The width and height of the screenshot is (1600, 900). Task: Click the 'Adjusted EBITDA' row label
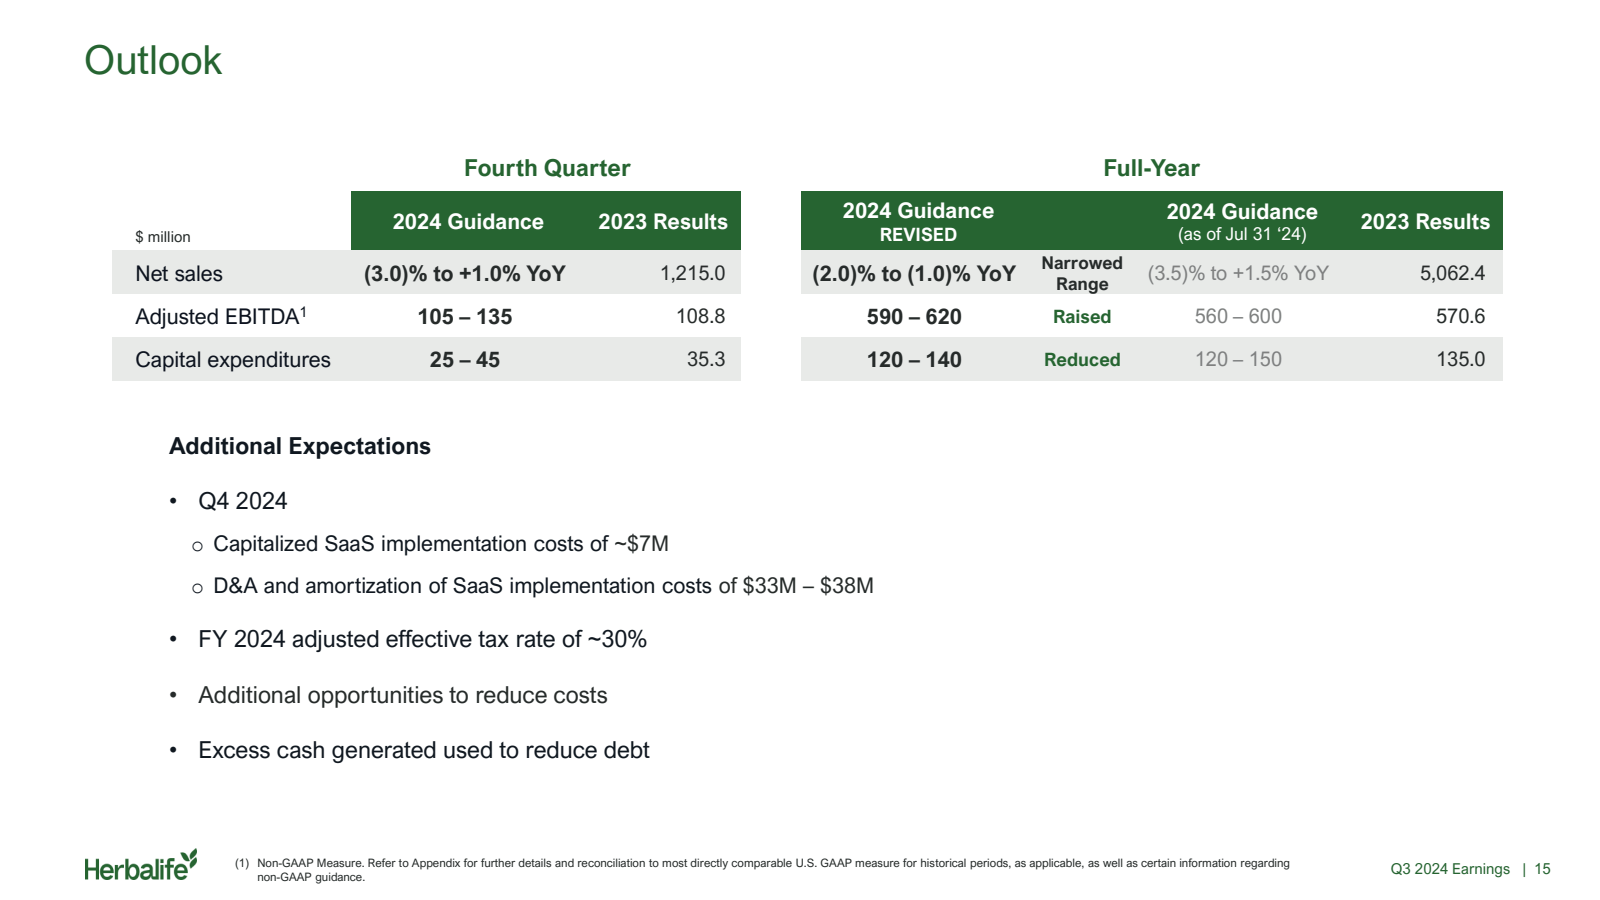(x=221, y=317)
